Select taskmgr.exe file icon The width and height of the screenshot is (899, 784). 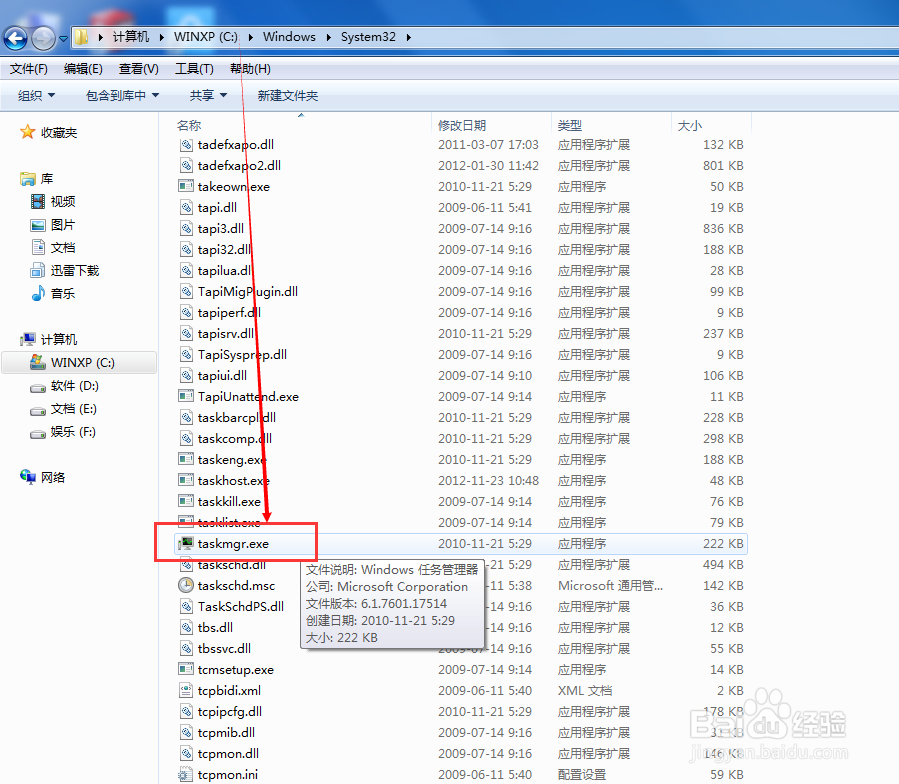click(186, 543)
